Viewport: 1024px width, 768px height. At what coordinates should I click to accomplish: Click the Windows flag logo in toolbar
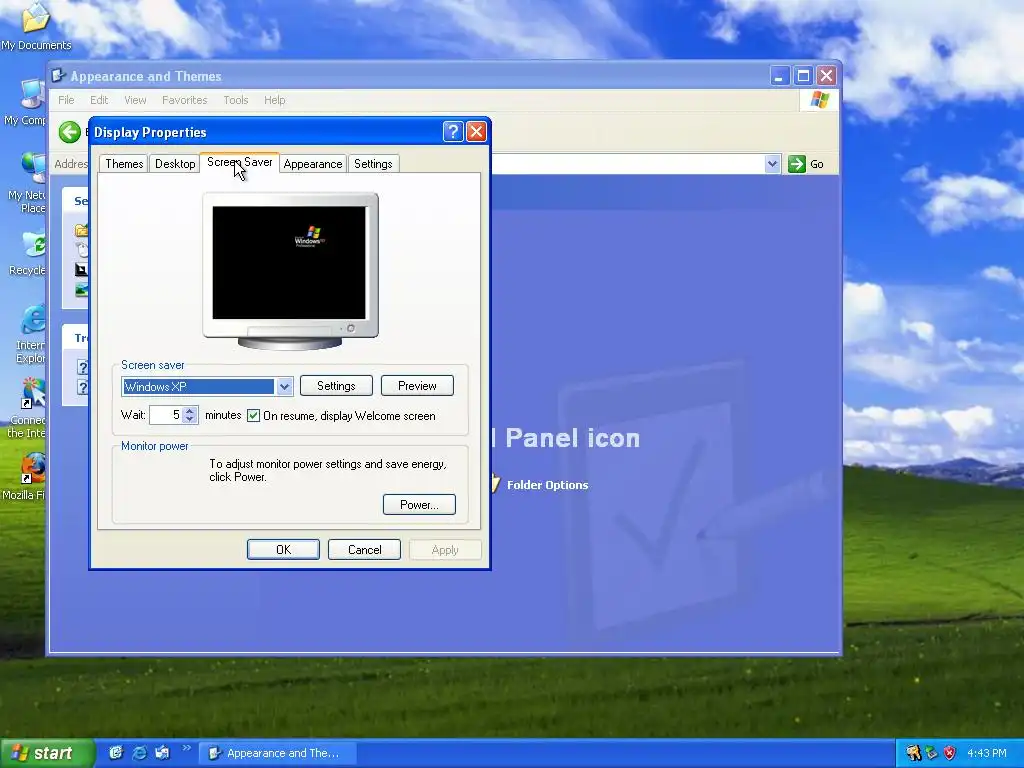tap(819, 100)
